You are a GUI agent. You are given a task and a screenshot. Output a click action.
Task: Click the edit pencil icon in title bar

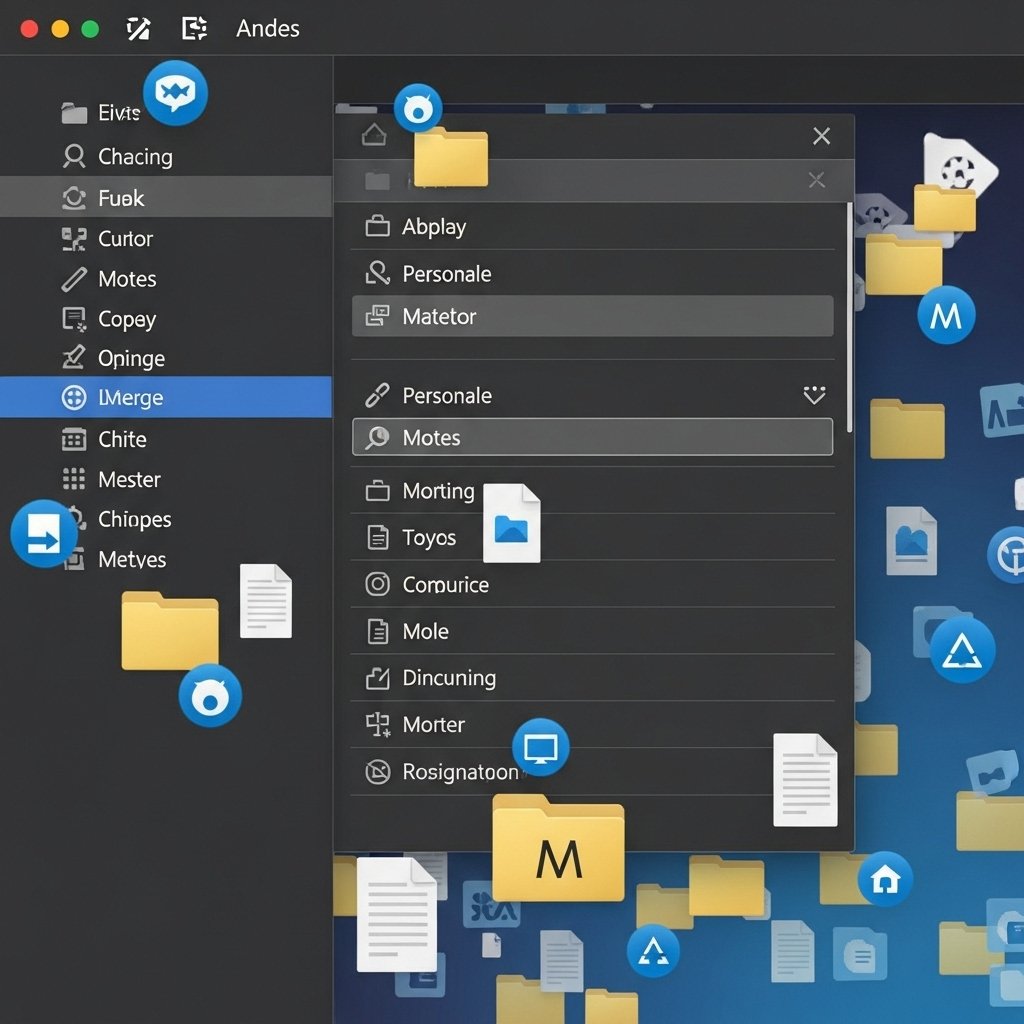[138, 28]
